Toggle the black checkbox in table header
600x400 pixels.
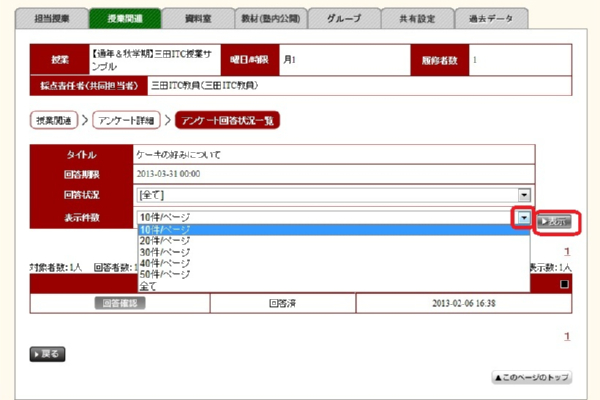coord(564,284)
